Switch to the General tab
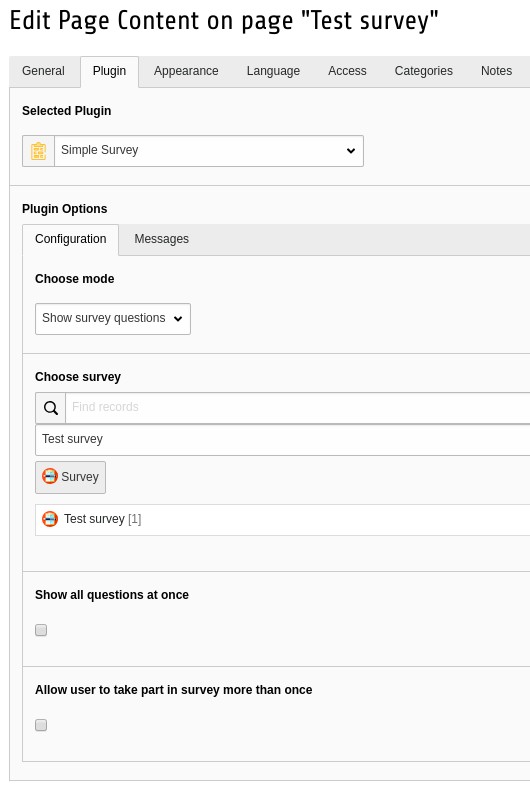This screenshot has height=789, width=530. (43, 71)
